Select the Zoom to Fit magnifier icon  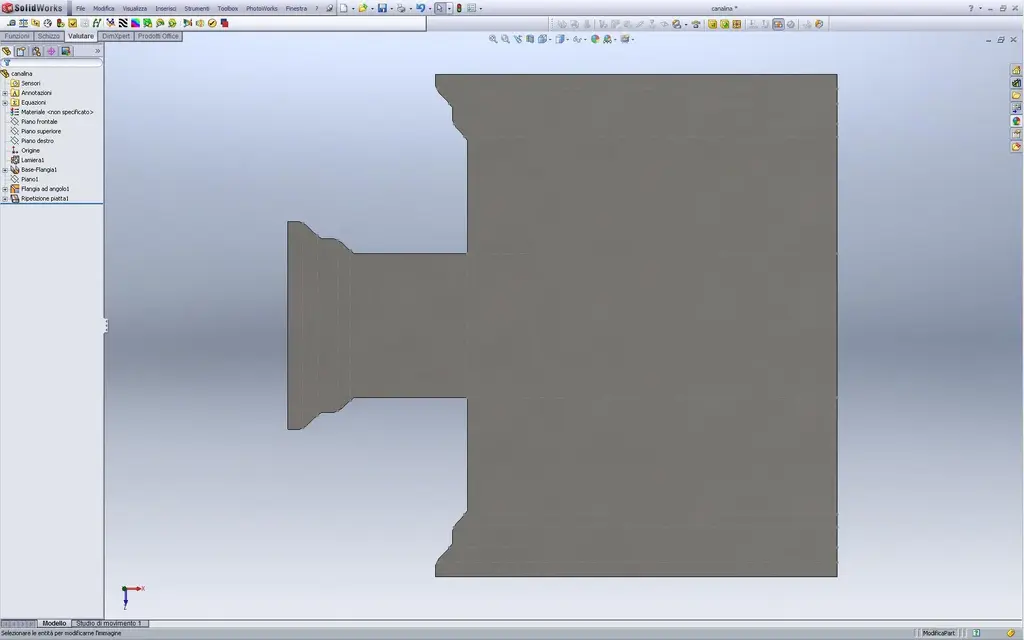tap(493, 39)
